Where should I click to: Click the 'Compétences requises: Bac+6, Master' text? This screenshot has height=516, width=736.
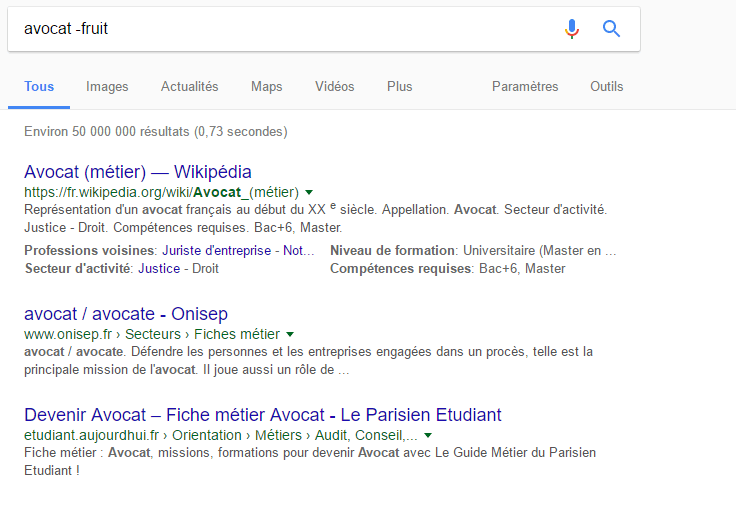(448, 269)
